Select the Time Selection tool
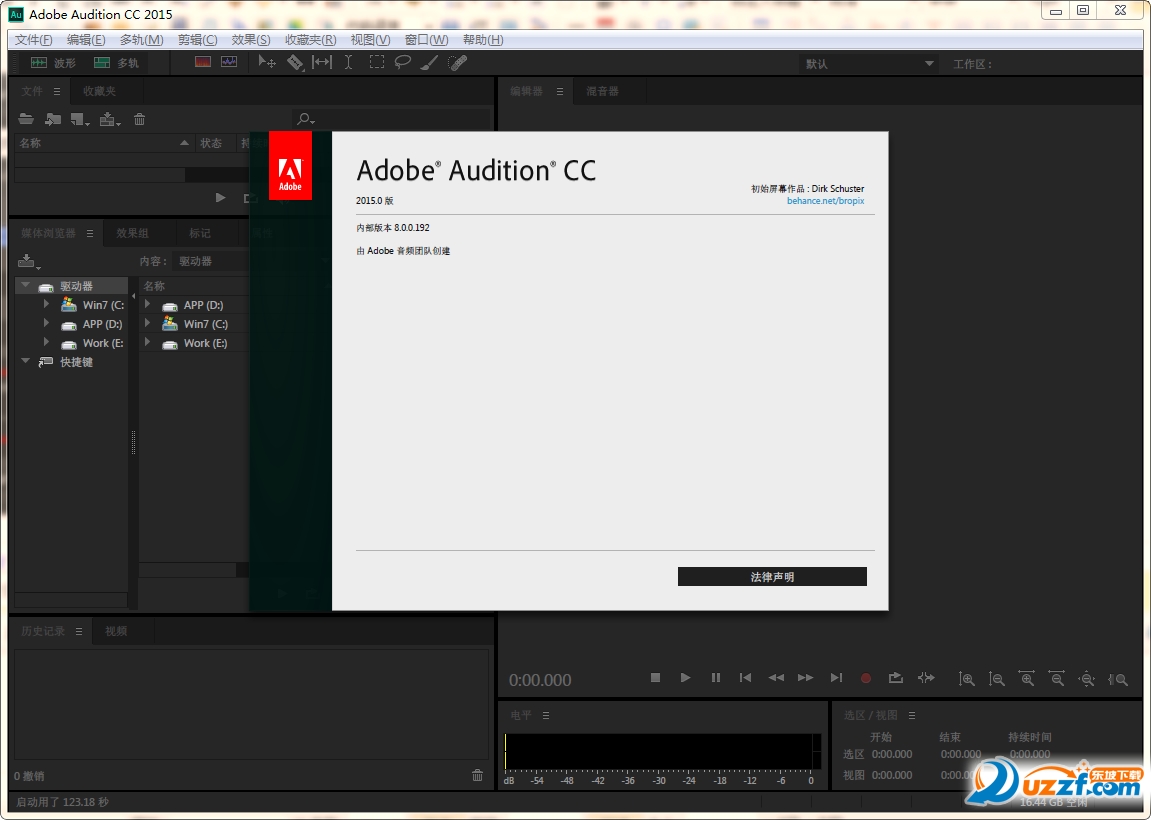This screenshot has width=1151, height=820. pos(349,62)
